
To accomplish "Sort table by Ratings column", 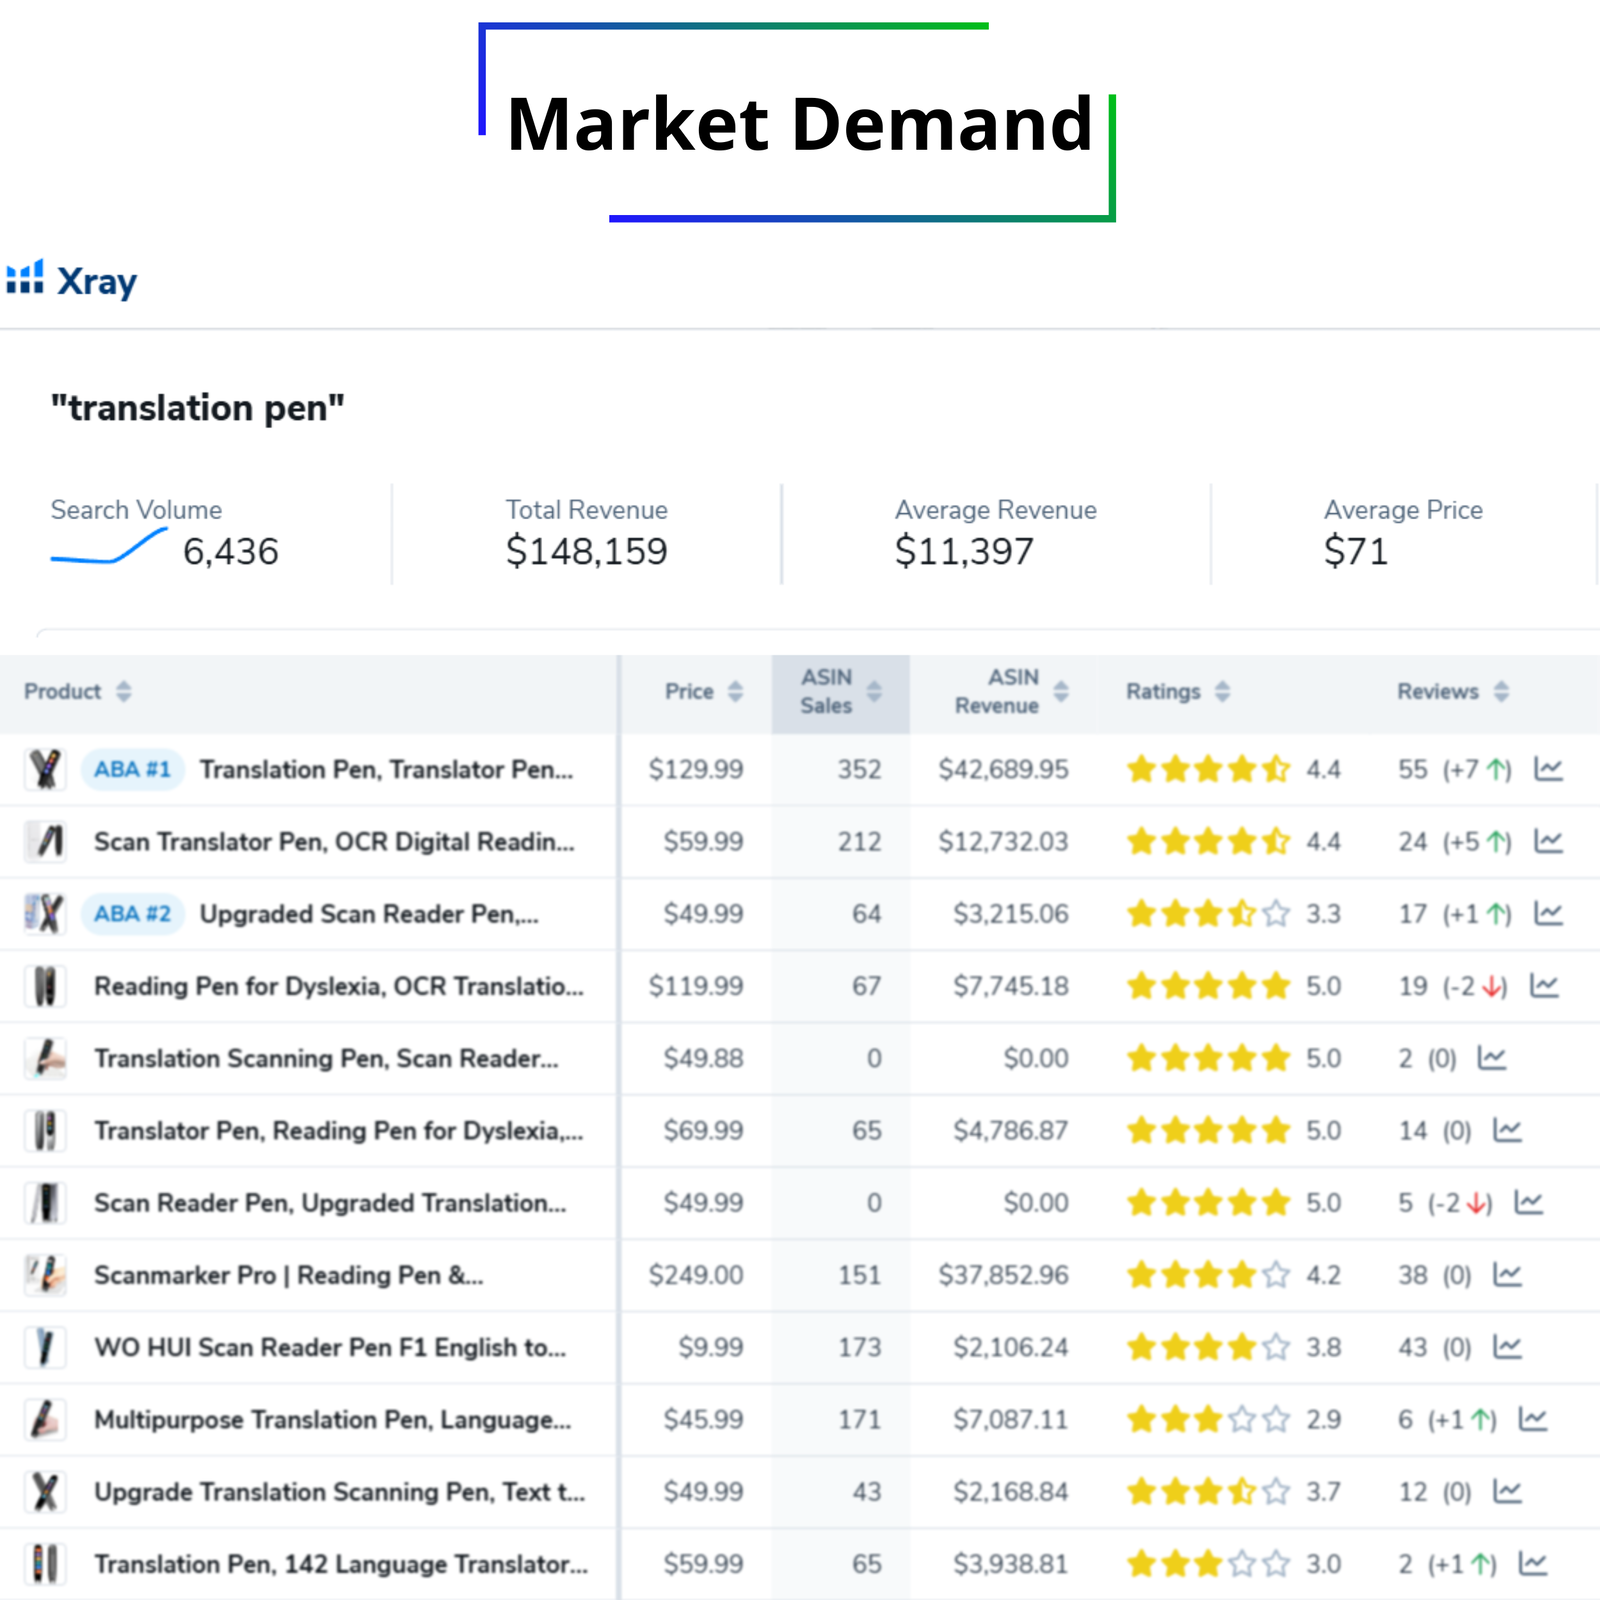I will point(1222,691).
